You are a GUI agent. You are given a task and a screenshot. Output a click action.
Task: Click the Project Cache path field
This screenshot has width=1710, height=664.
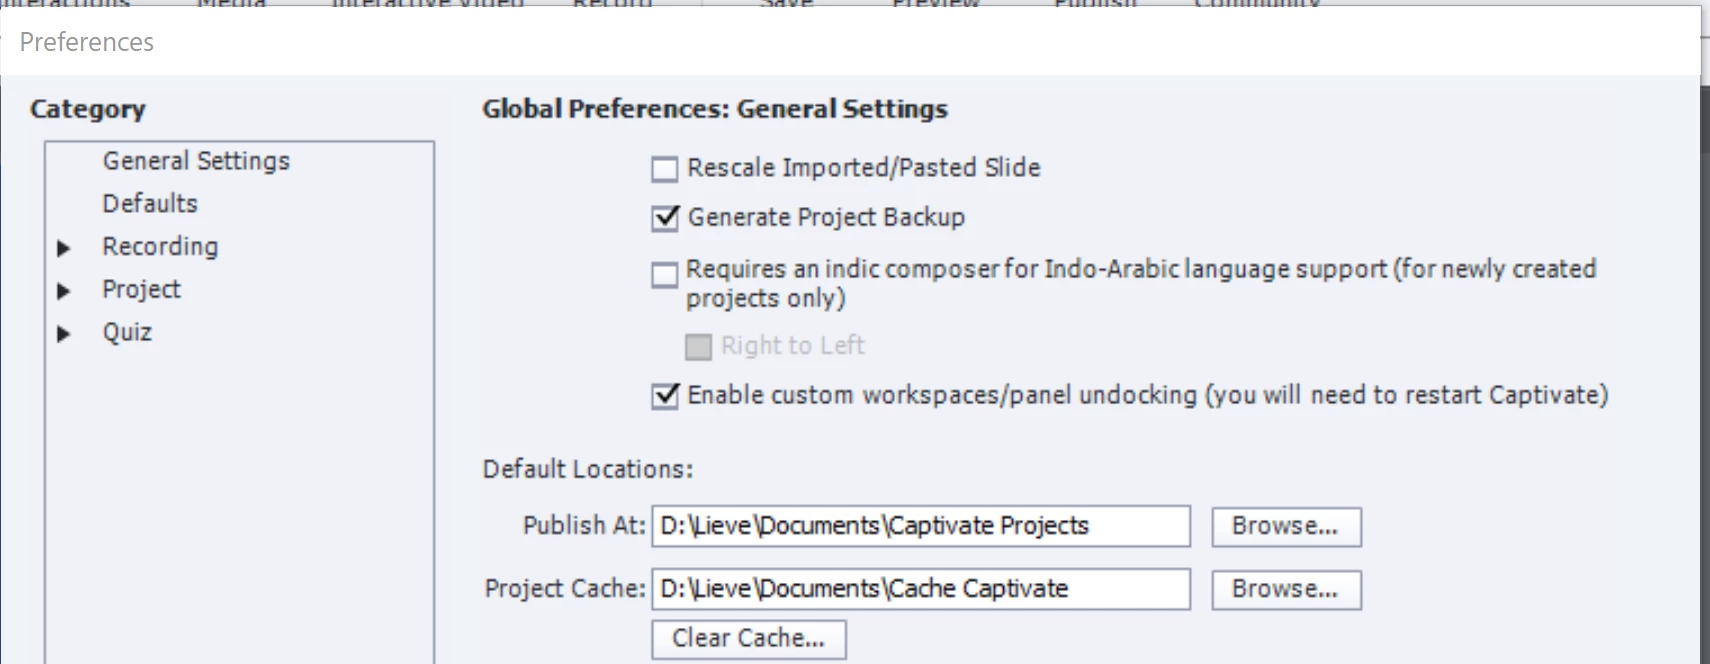920,589
